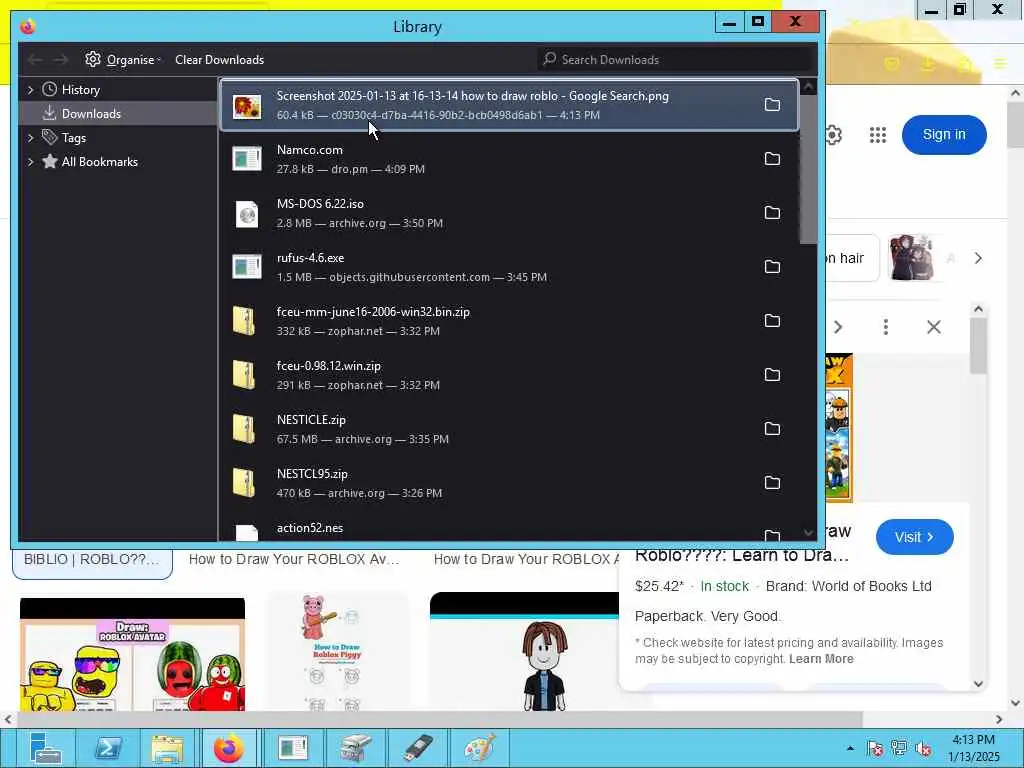Select Downloads in Library sidebar
This screenshot has width=1024, height=768.
118,114
